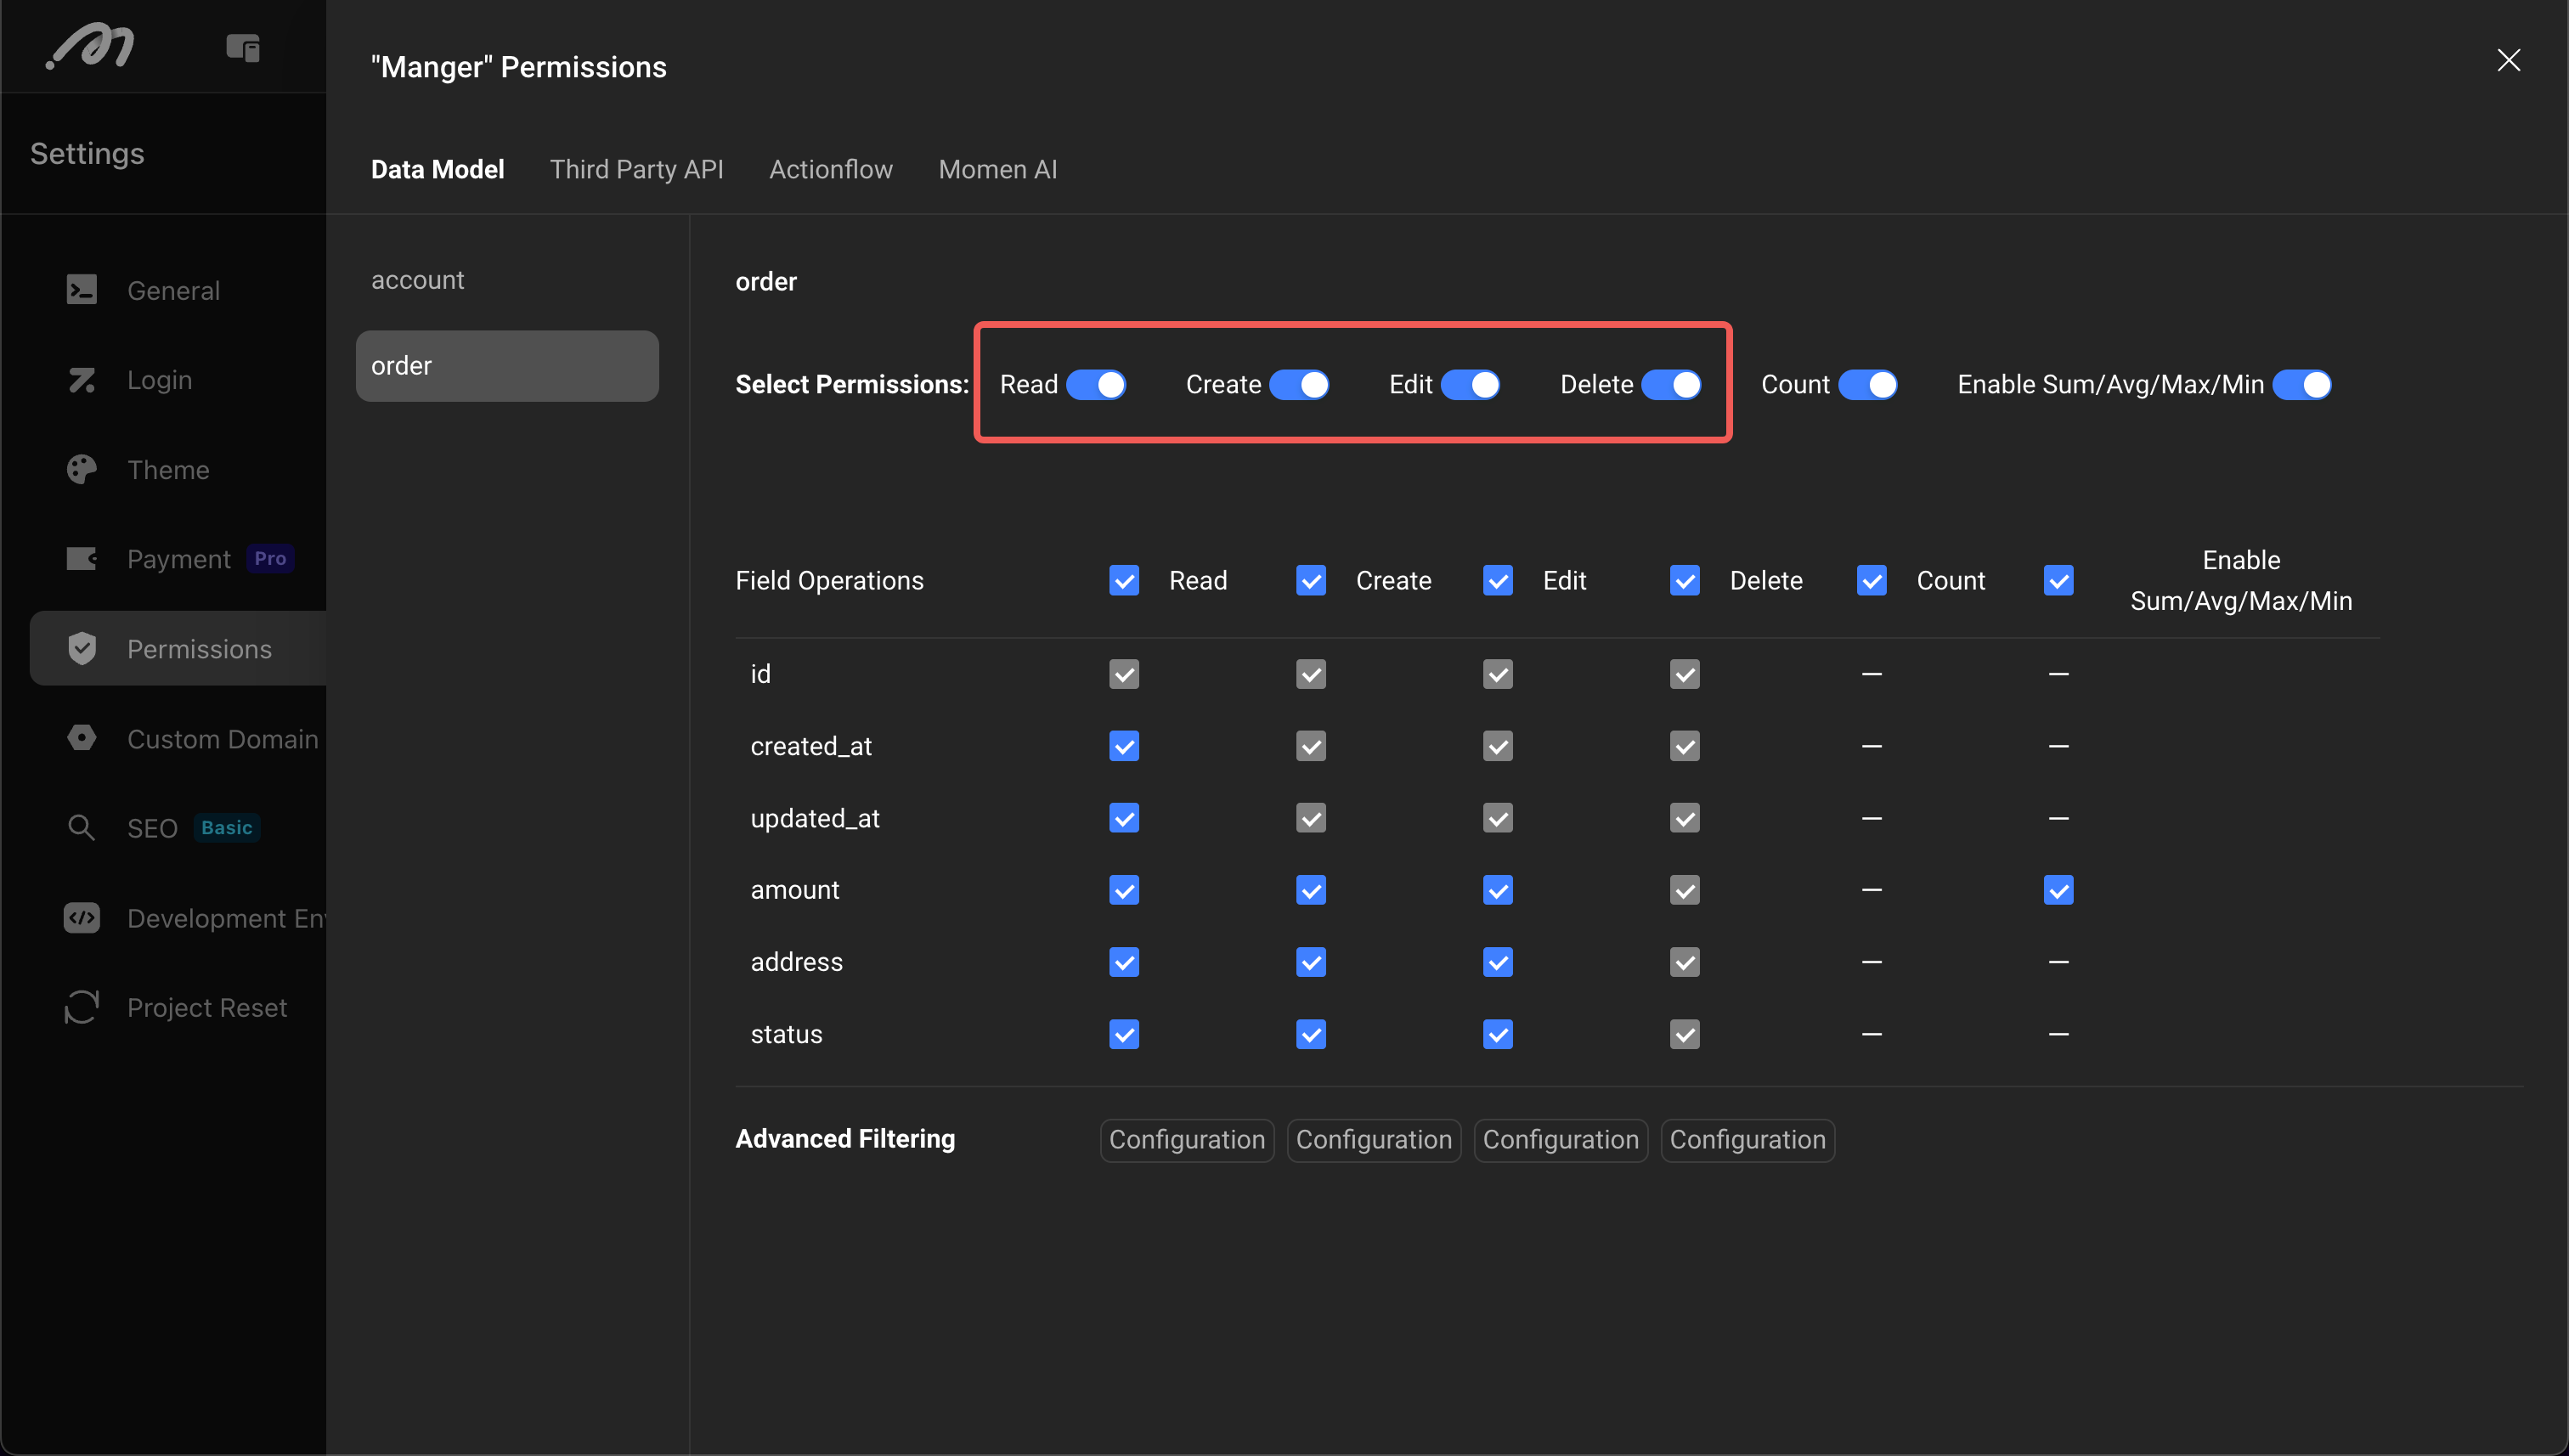Open Edit advanced filtering Configuration

(x=1561, y=1140)
